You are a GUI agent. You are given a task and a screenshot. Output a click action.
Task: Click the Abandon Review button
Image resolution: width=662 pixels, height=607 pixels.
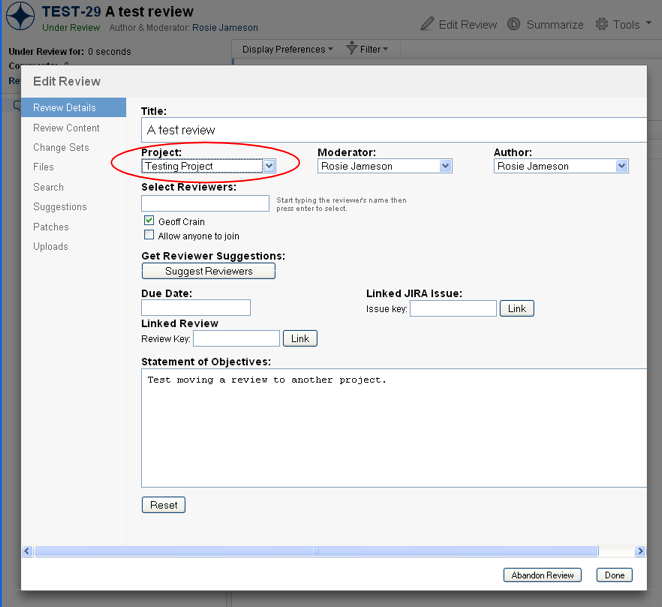pos(543,575)
